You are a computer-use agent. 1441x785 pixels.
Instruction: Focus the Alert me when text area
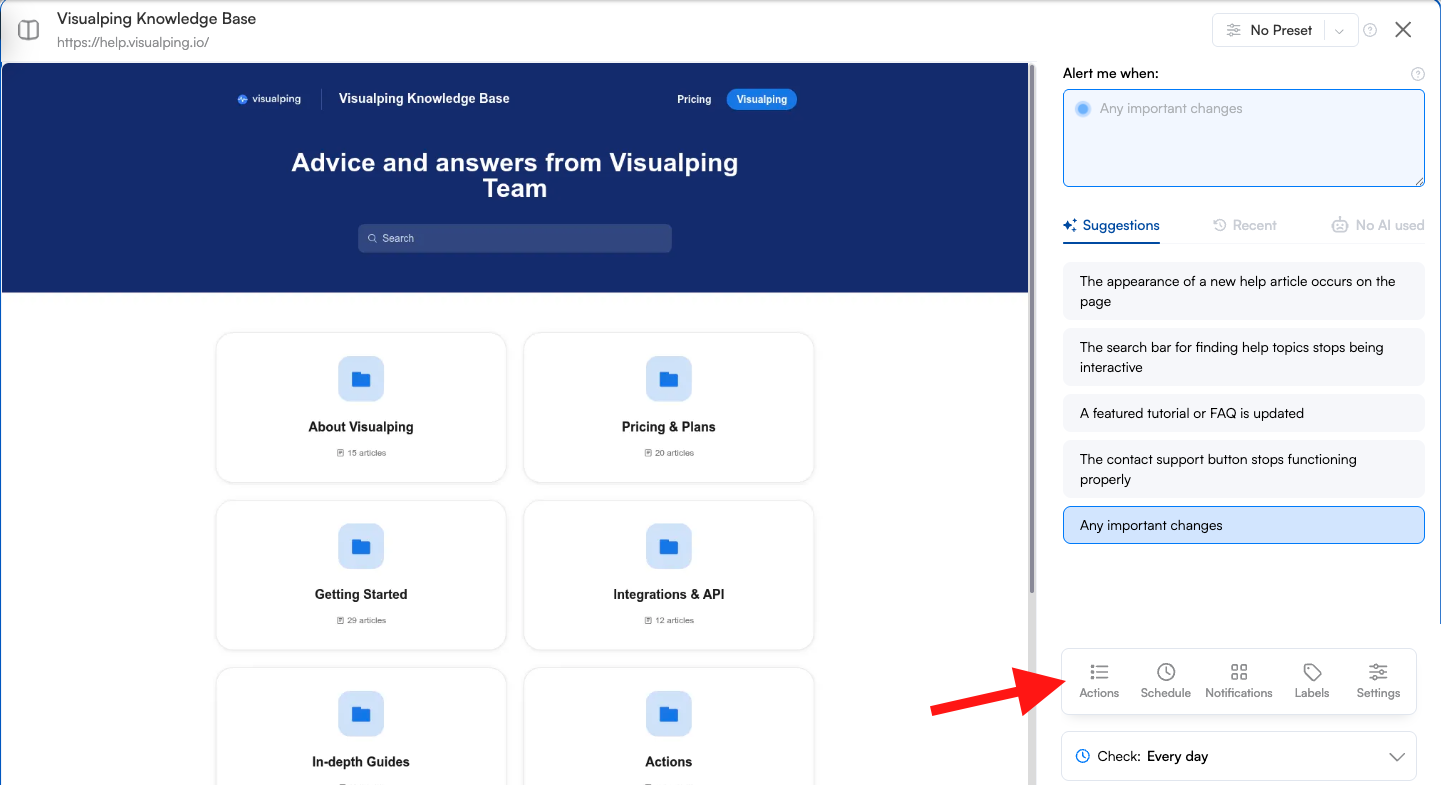1243,138
